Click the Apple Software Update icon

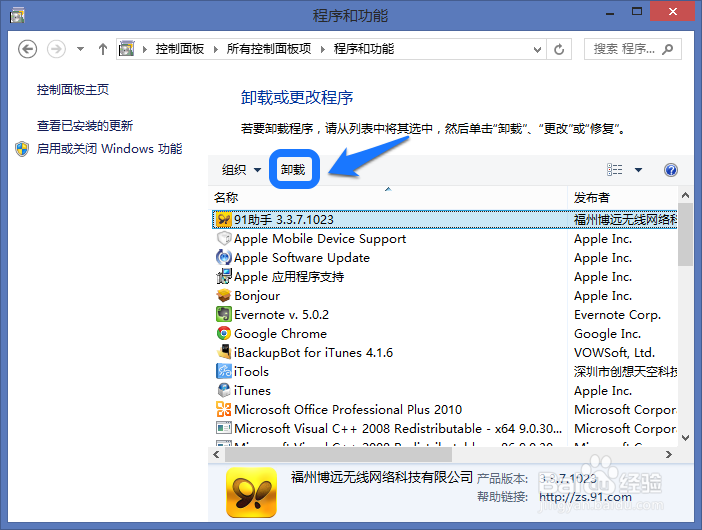pyautogui.click(x=223, y=257)
